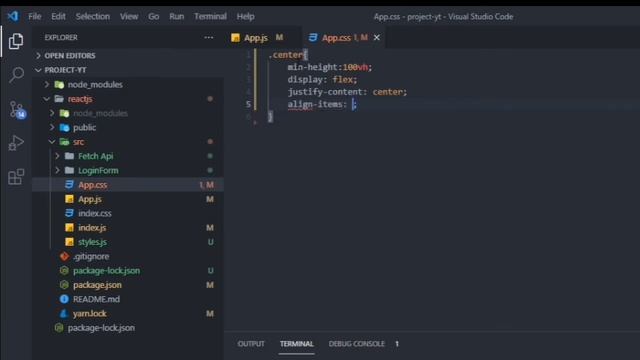Open the Explorer view in activity bar

coord(16,41)
